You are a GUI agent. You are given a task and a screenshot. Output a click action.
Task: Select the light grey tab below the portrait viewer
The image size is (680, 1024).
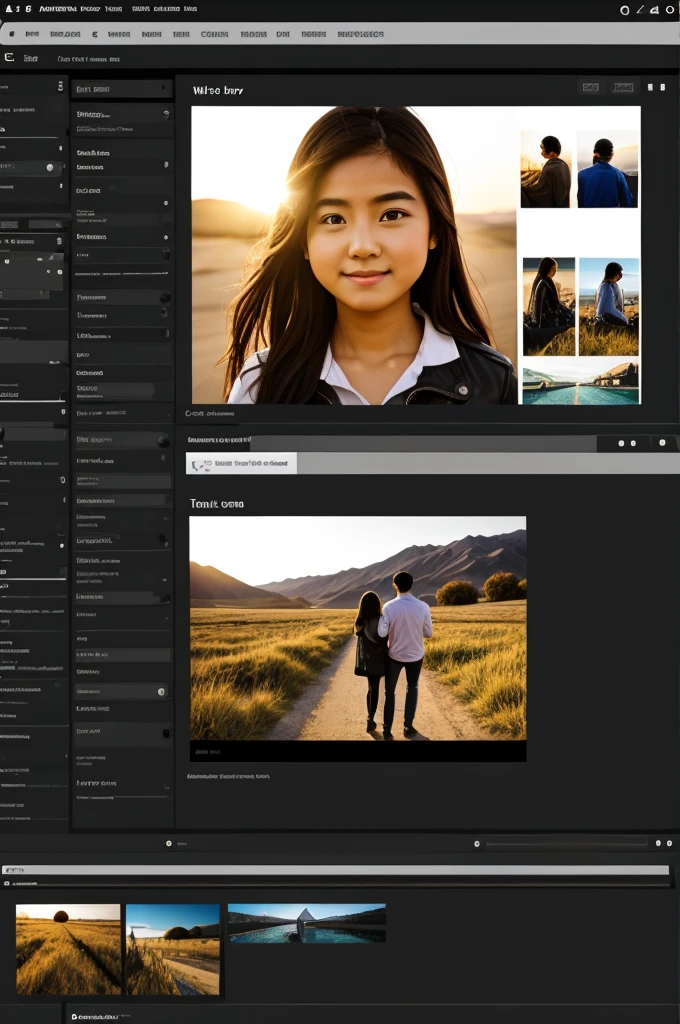pyautogui.click(x=241, y=463)
